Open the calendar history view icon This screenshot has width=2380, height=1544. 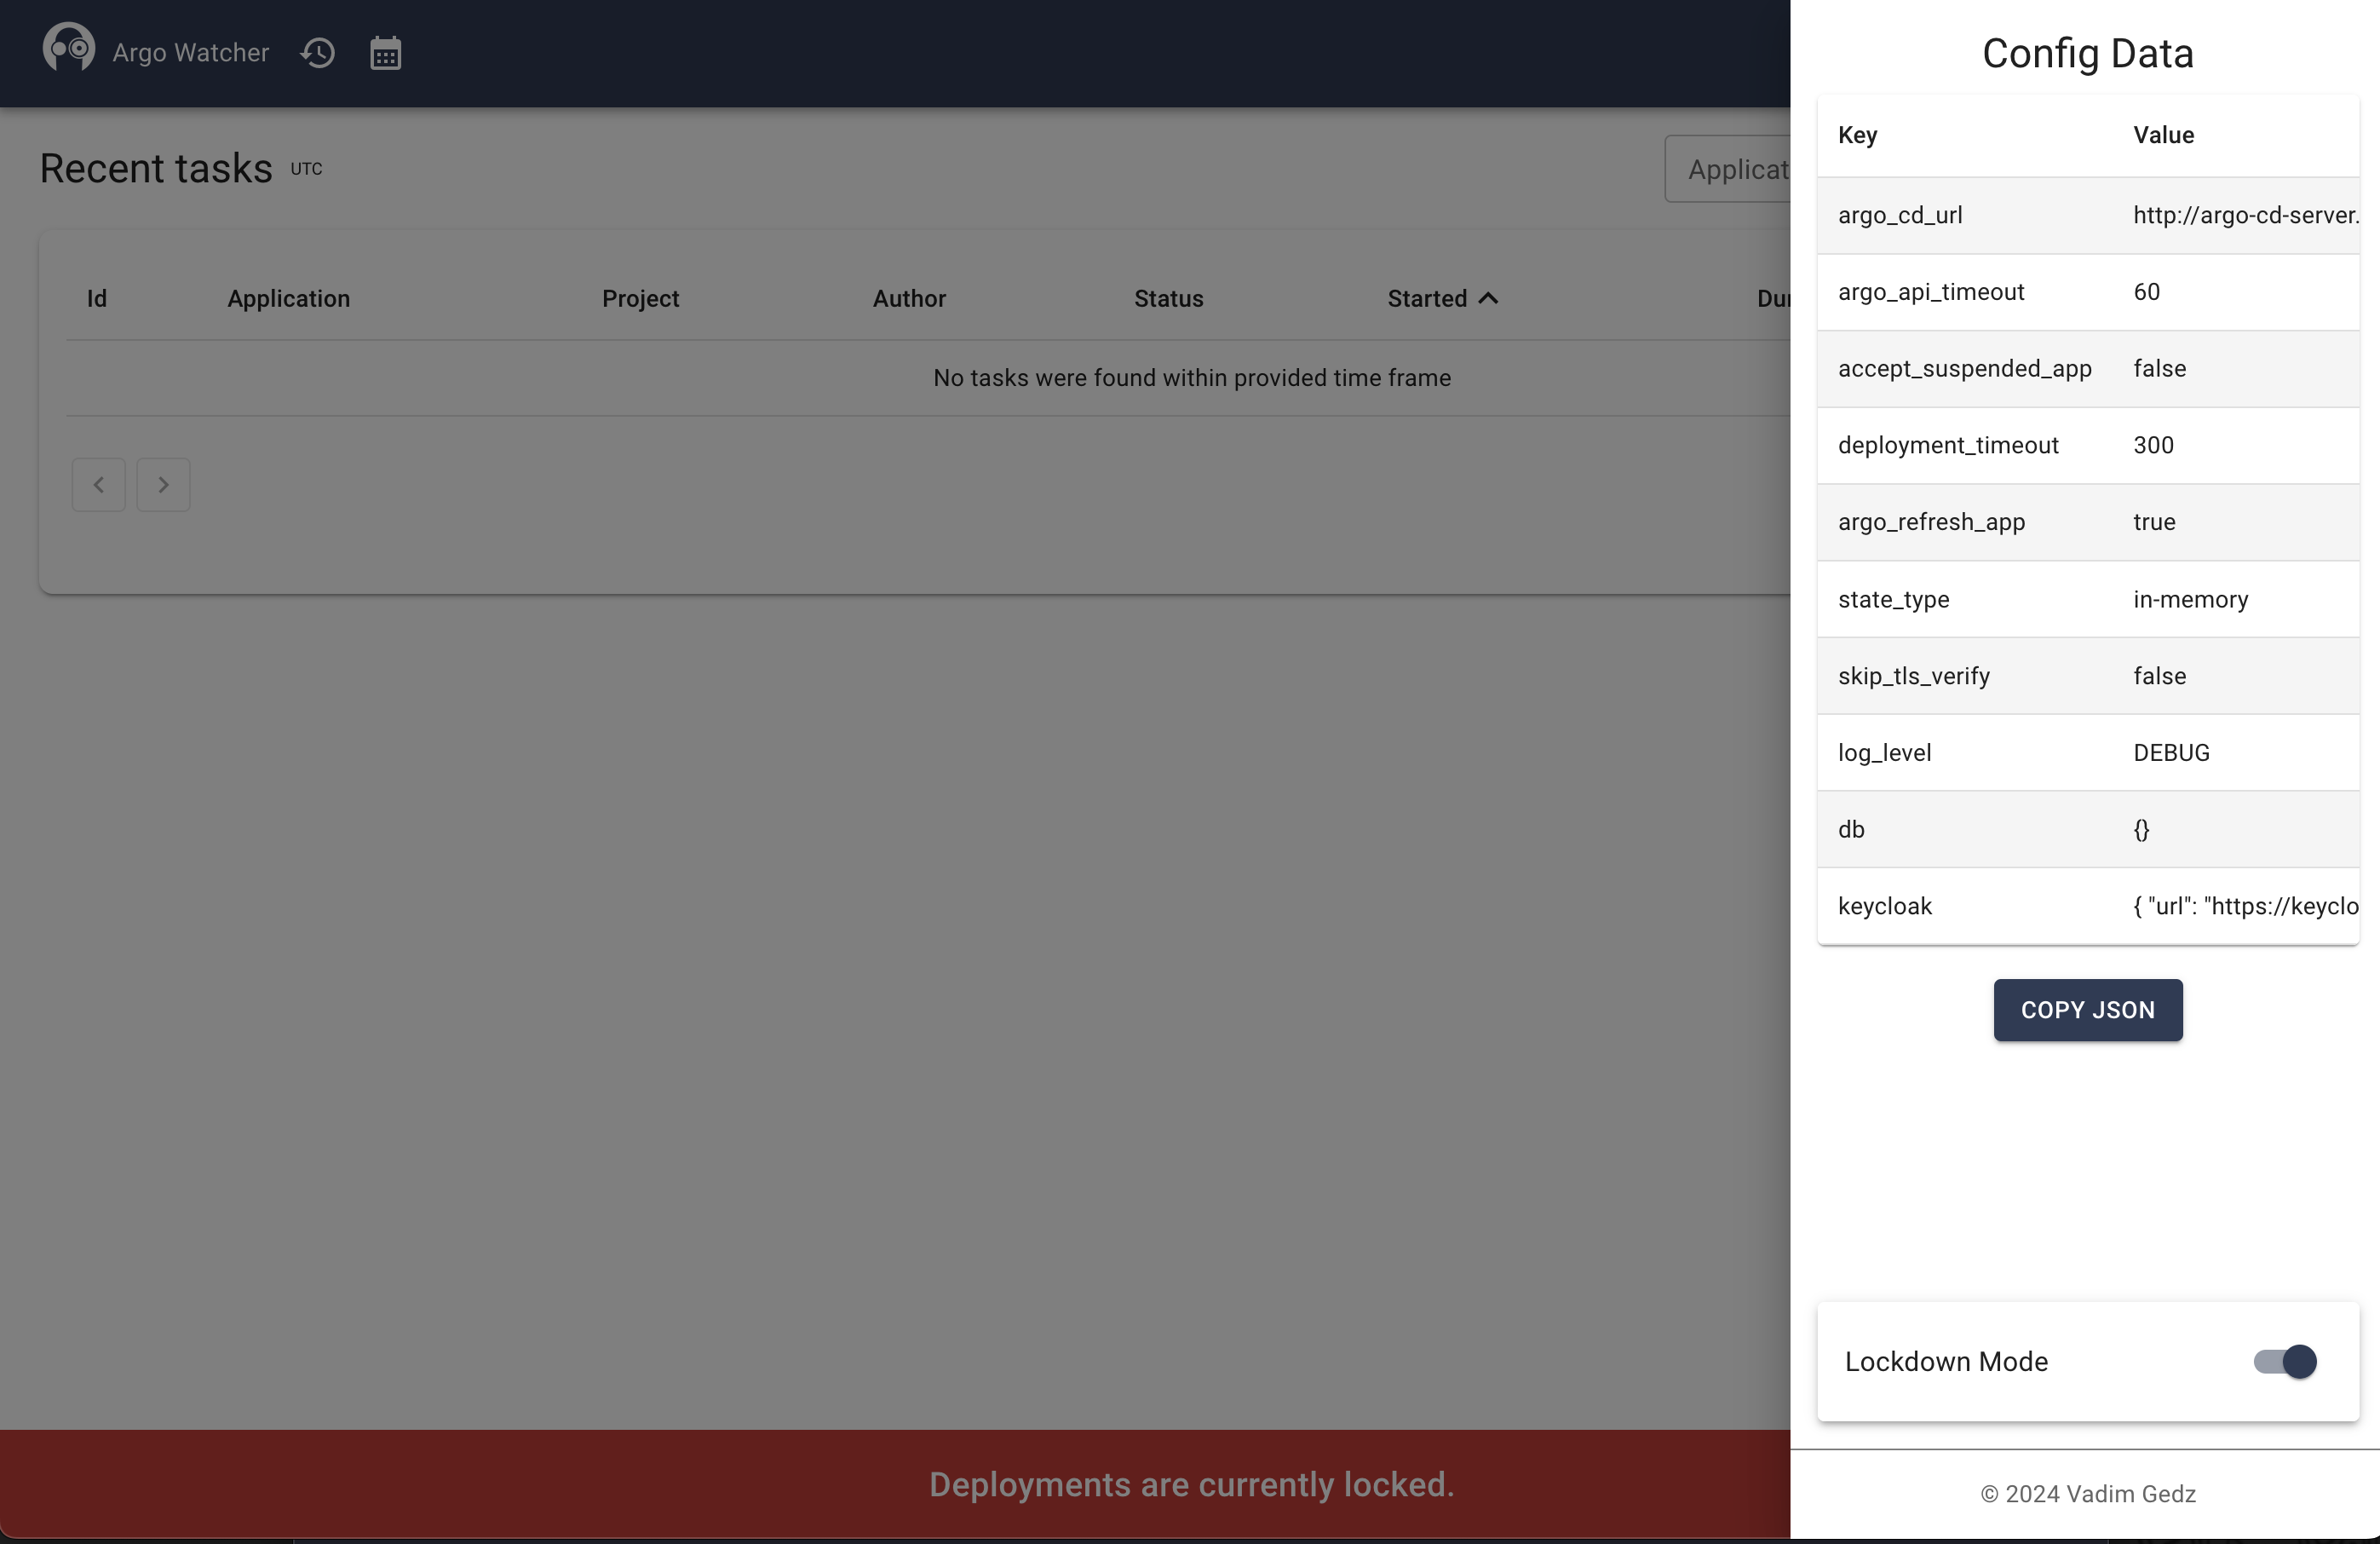(385, 53)
